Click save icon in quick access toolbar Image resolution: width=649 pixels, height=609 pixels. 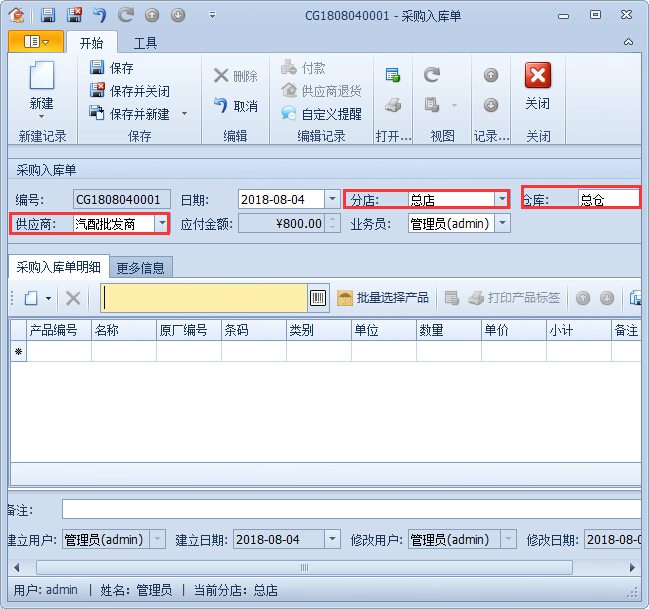click(48, 15)
